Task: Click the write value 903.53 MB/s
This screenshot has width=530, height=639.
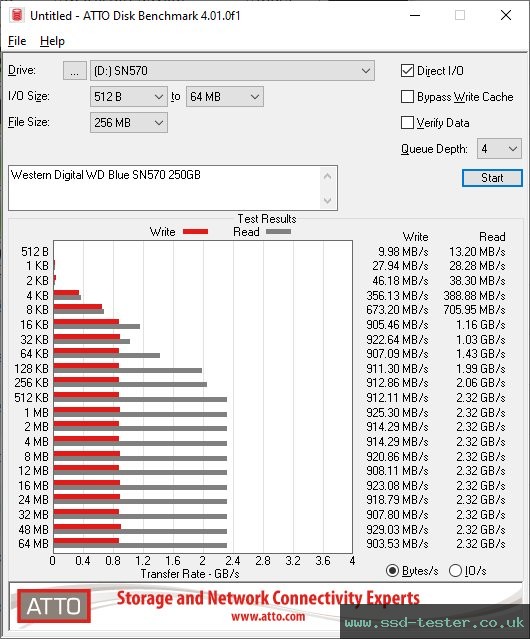Action: tap(397, 544)
